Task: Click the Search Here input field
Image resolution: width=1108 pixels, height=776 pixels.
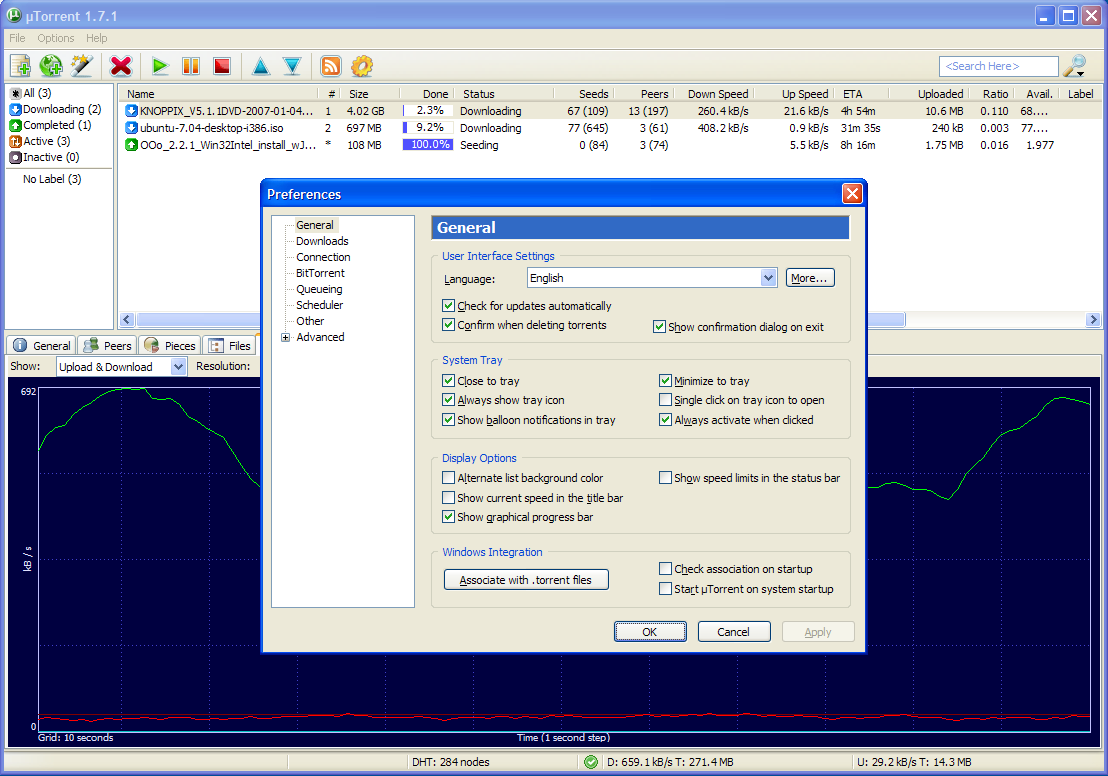Action: (x=998, y=66)
